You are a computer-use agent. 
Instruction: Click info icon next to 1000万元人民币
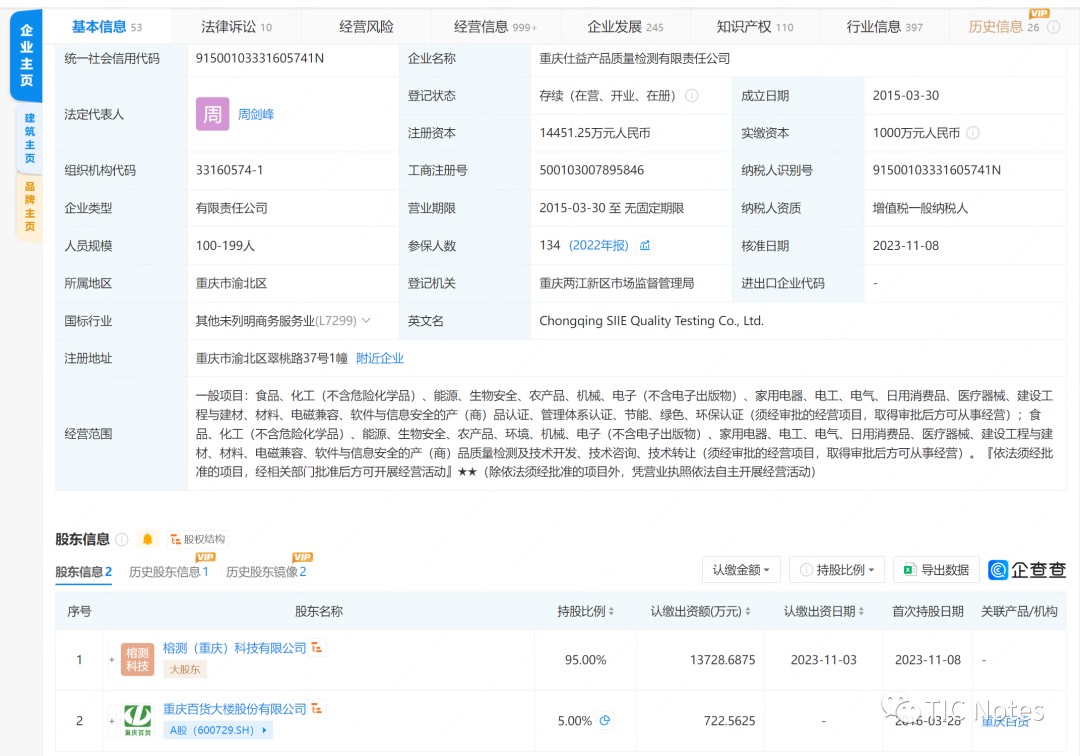pos(973,133)
